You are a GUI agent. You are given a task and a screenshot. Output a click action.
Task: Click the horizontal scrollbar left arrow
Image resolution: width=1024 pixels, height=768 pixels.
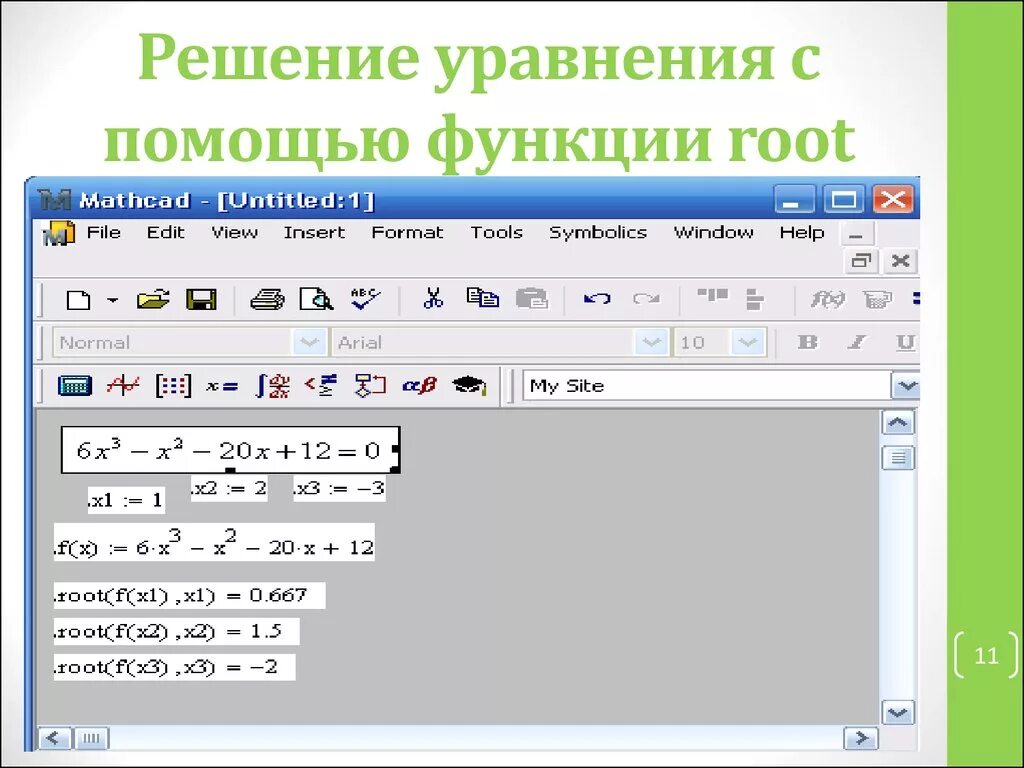(54, 738)
